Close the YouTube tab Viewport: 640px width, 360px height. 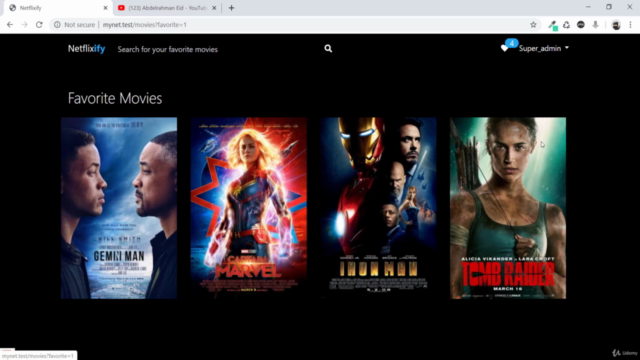[214, 8]
